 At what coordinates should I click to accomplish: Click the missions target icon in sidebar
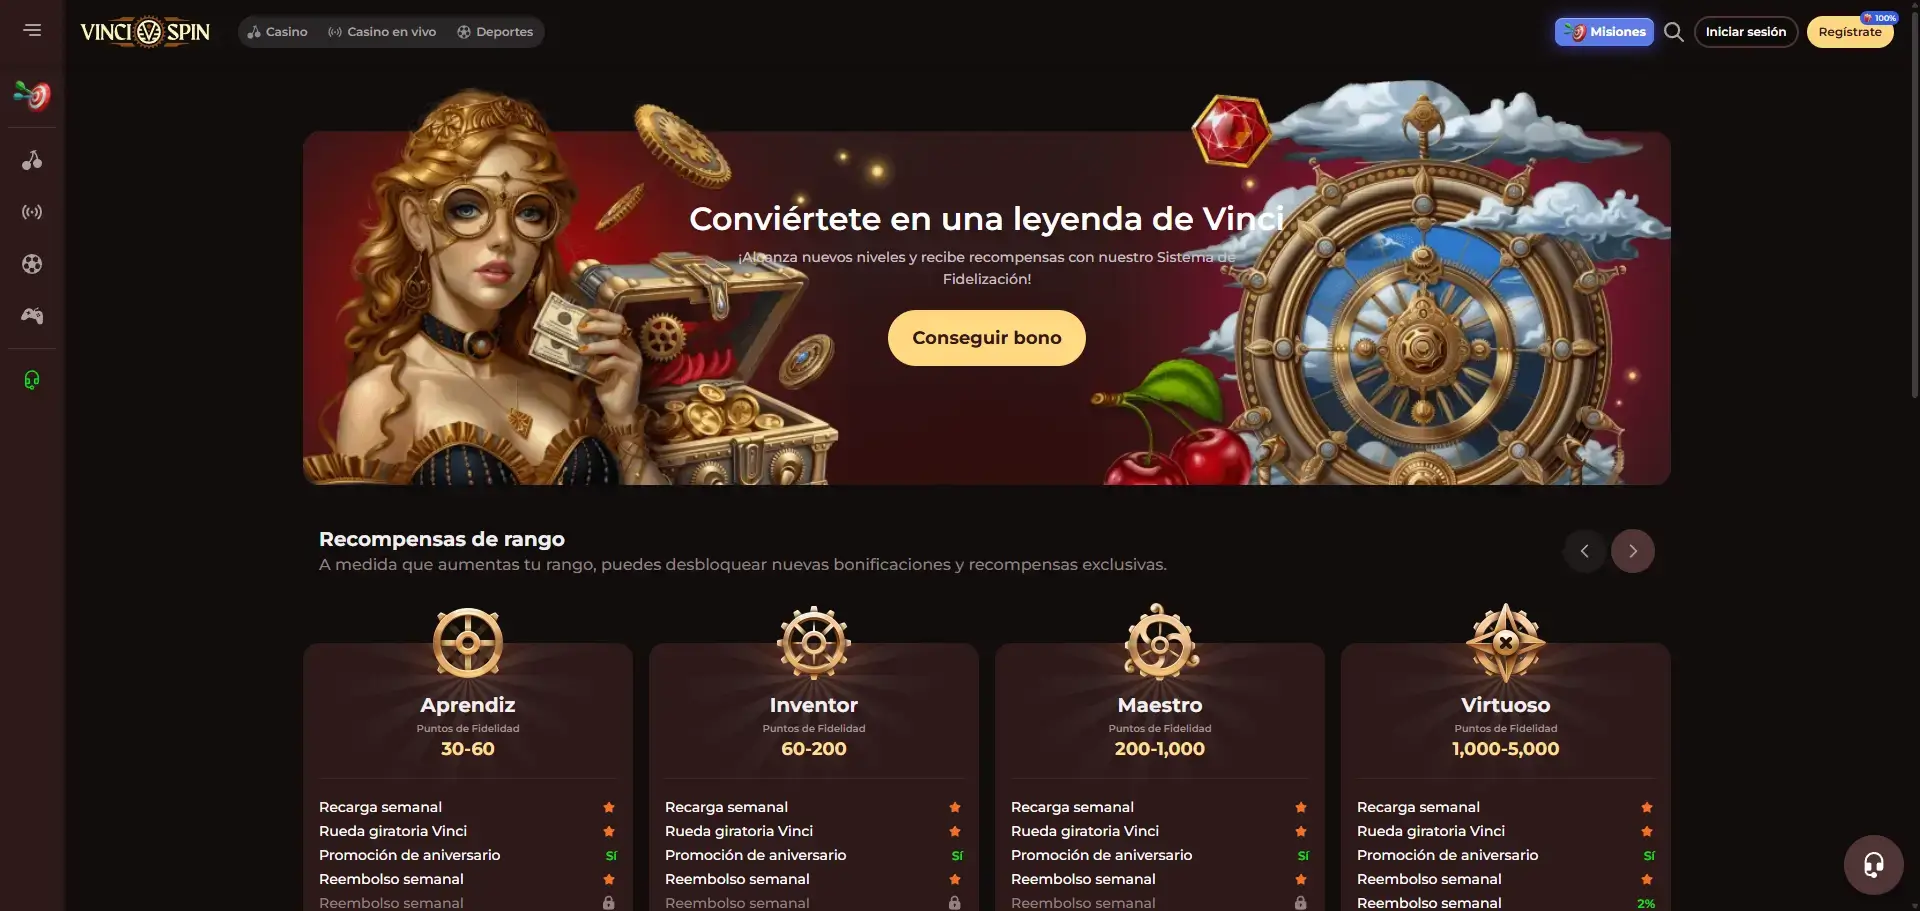point(32,95)
